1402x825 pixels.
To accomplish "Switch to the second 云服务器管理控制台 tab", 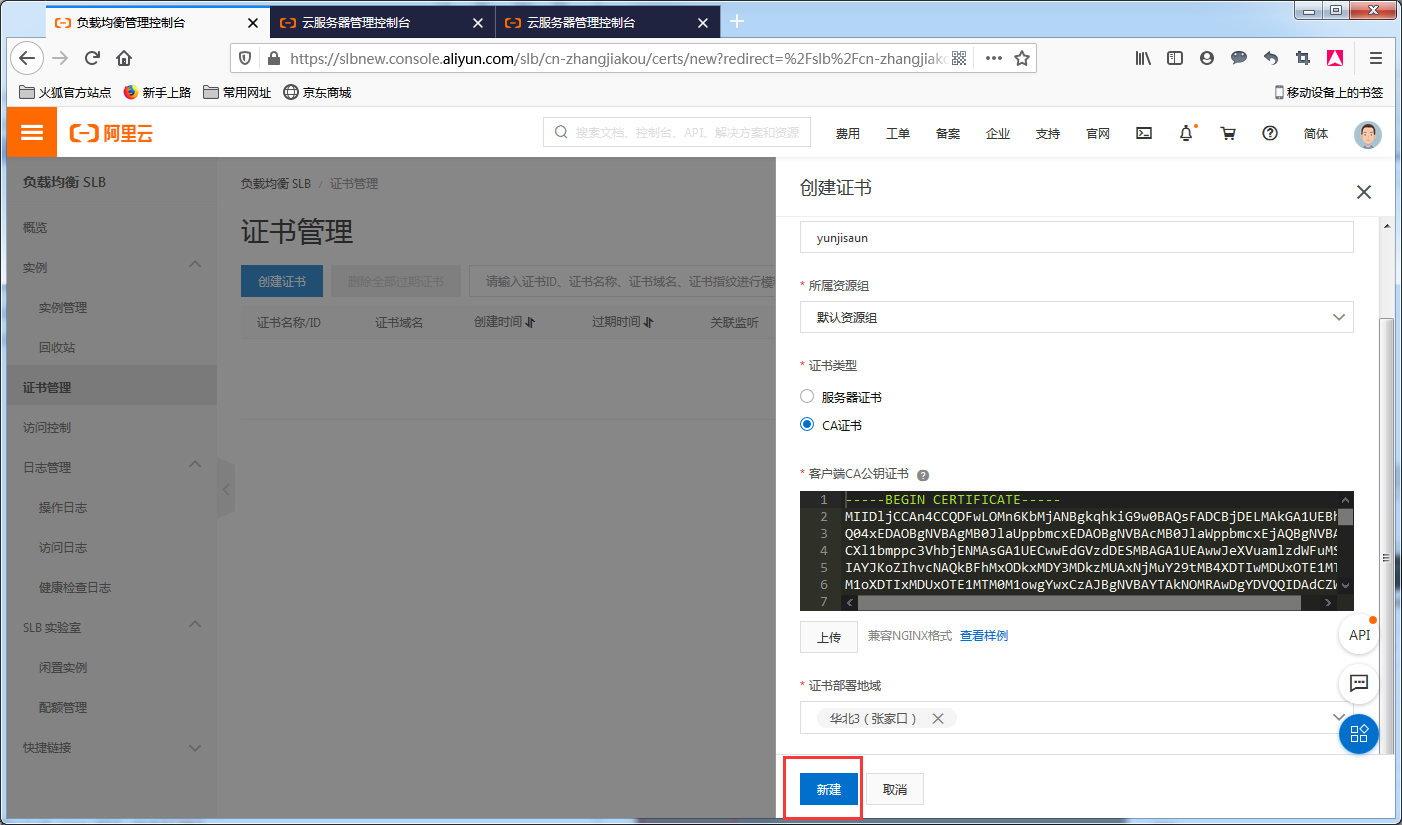I will pyautogui.click(x=607, y=22).
